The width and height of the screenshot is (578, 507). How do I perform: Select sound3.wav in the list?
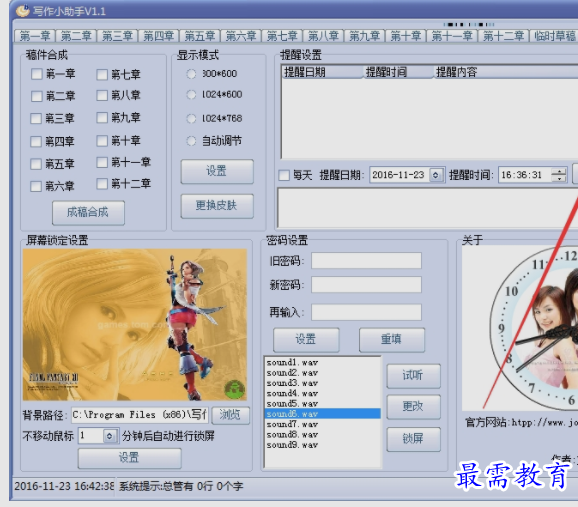point(323,383)
